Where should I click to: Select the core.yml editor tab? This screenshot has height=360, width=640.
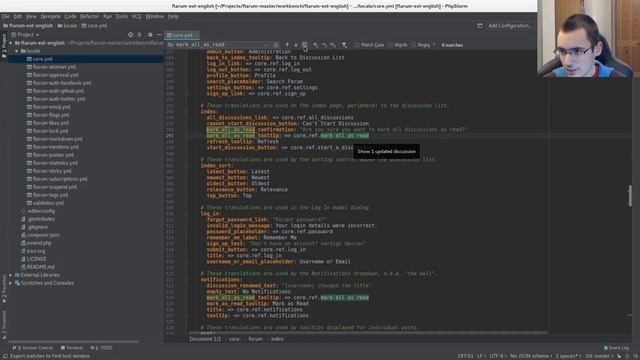182,35
